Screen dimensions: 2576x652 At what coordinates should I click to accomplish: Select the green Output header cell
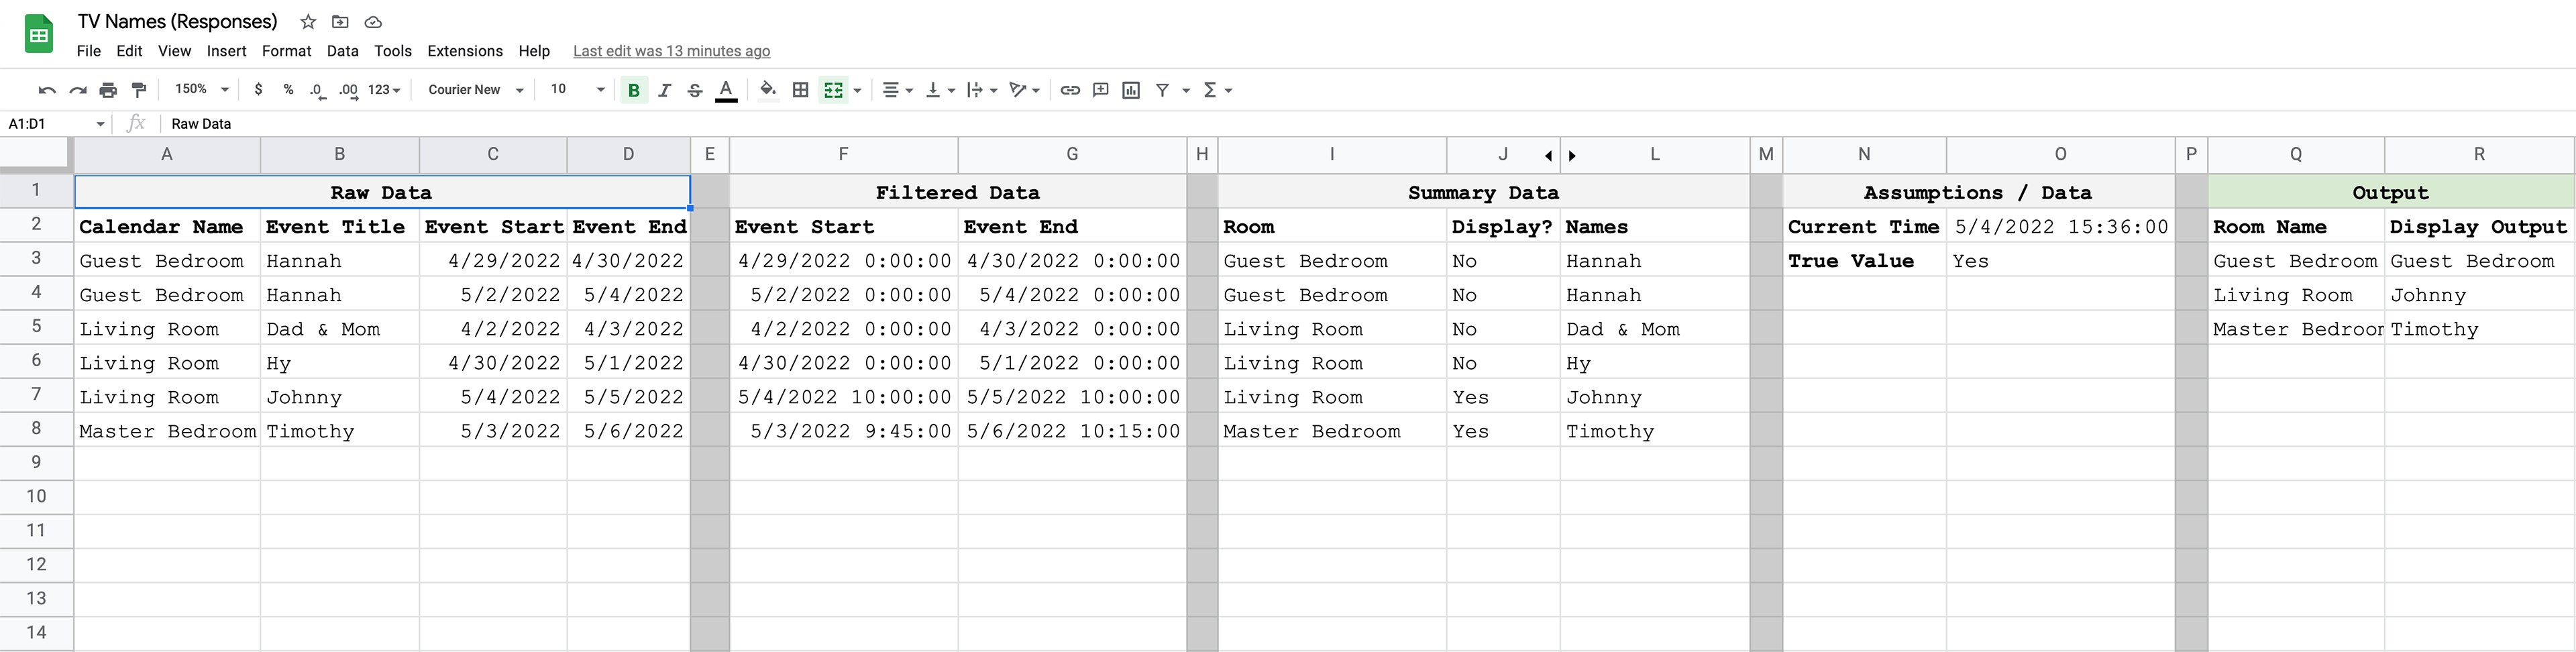click(2390, 192)
